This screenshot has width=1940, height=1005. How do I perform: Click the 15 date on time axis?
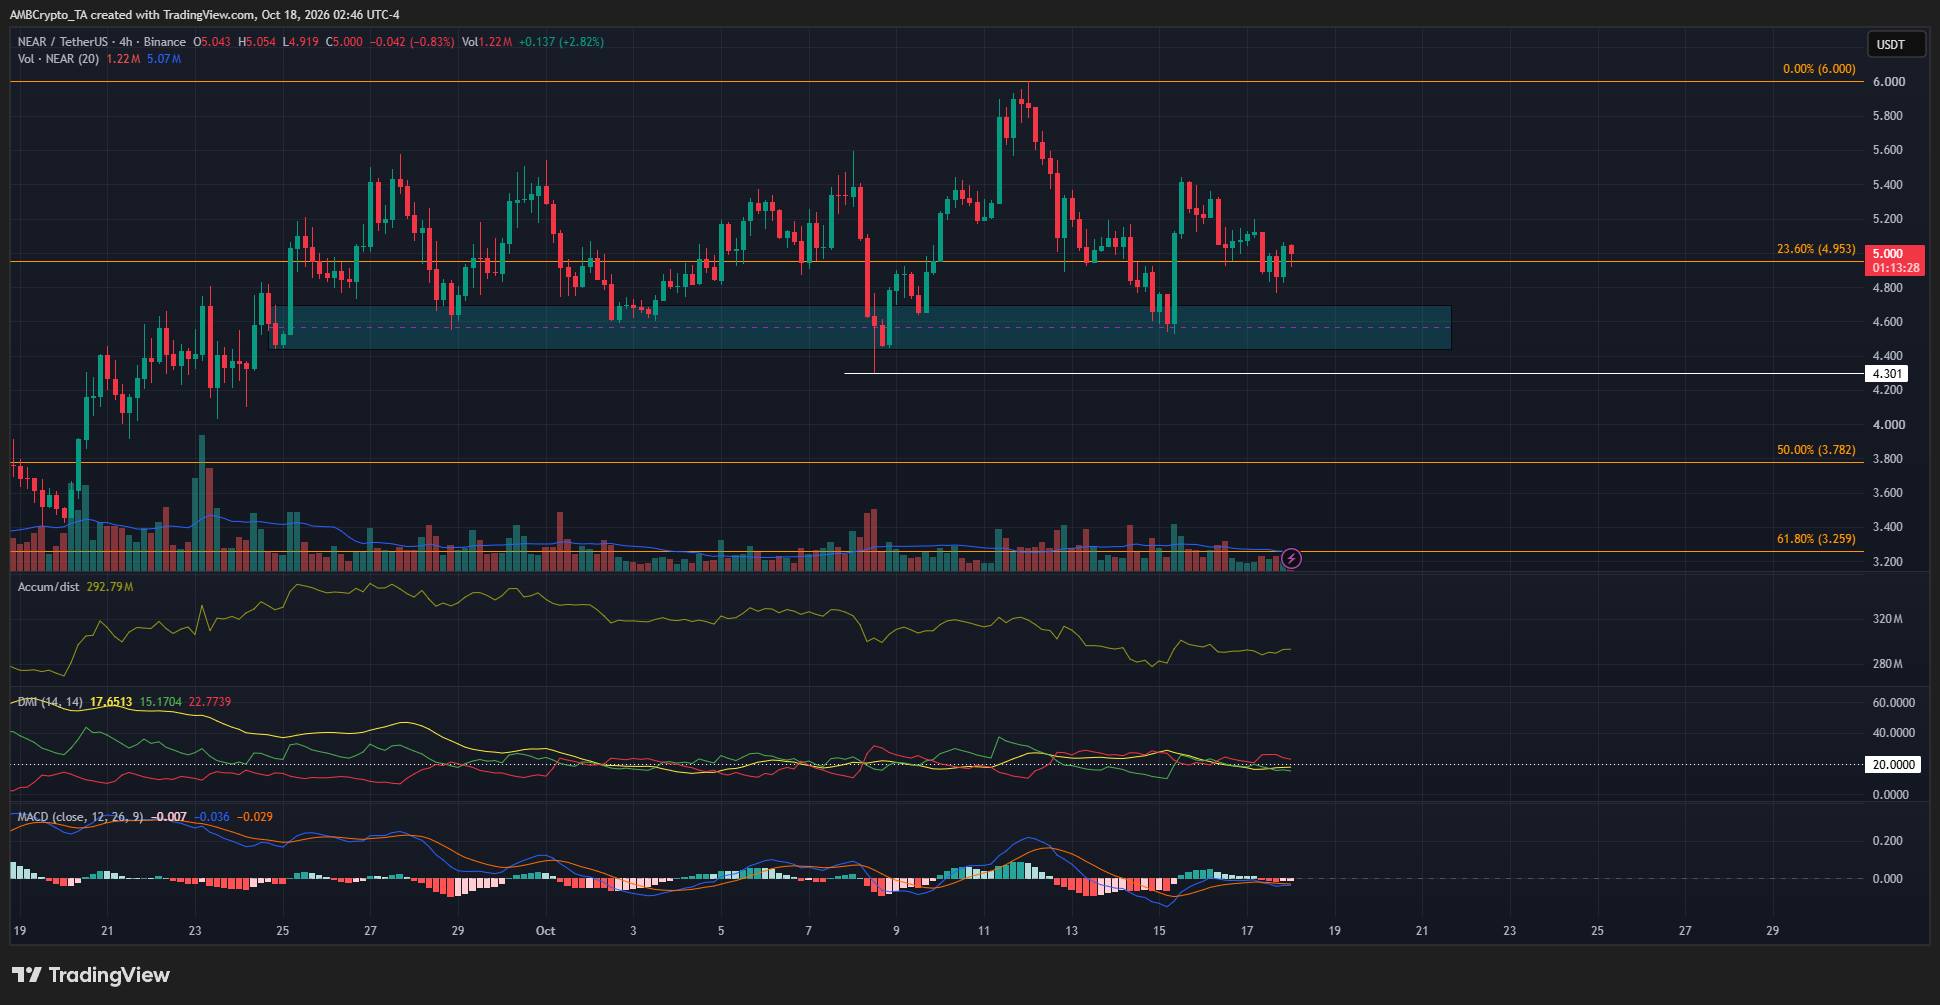[x=1159, y=931]
